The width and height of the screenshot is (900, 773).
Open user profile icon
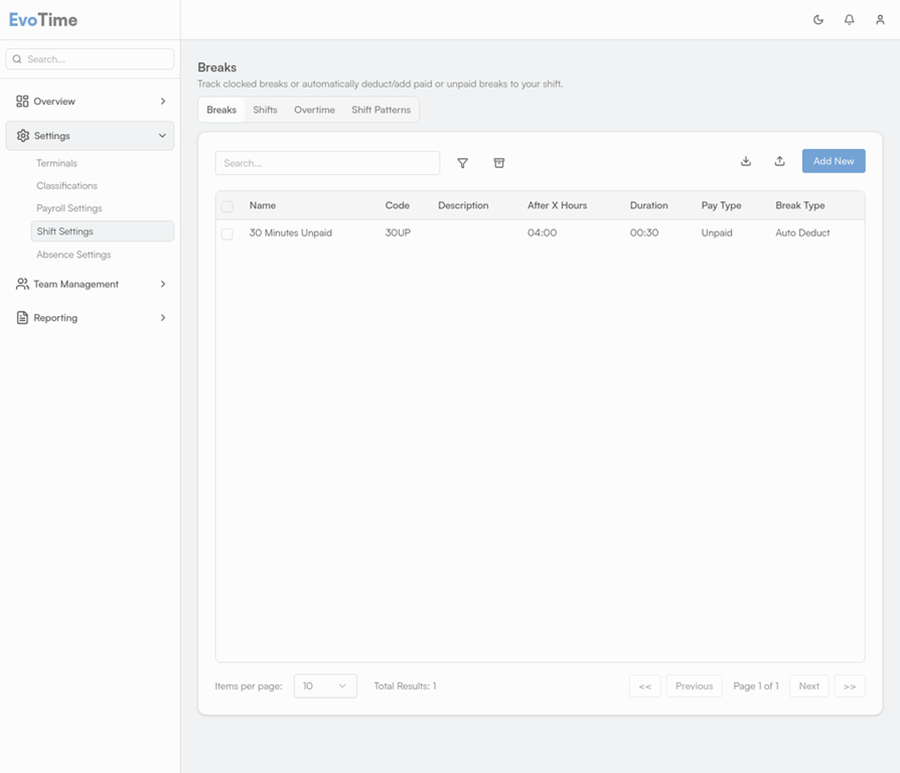pos(880,20)
